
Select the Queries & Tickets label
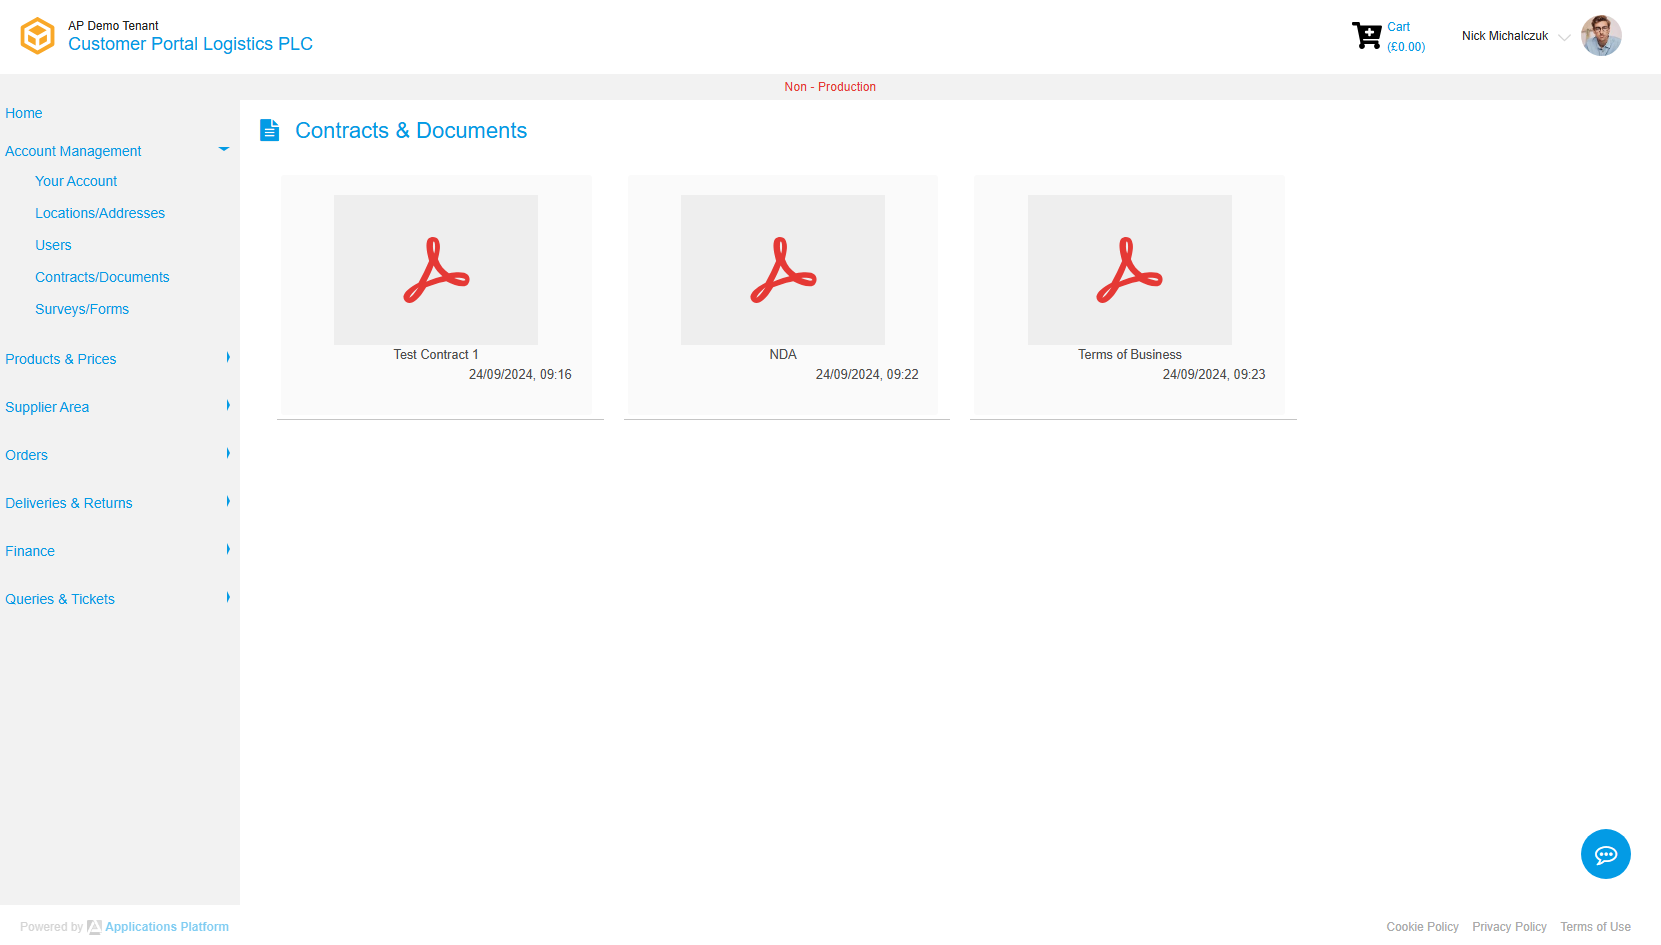point(60,599)
